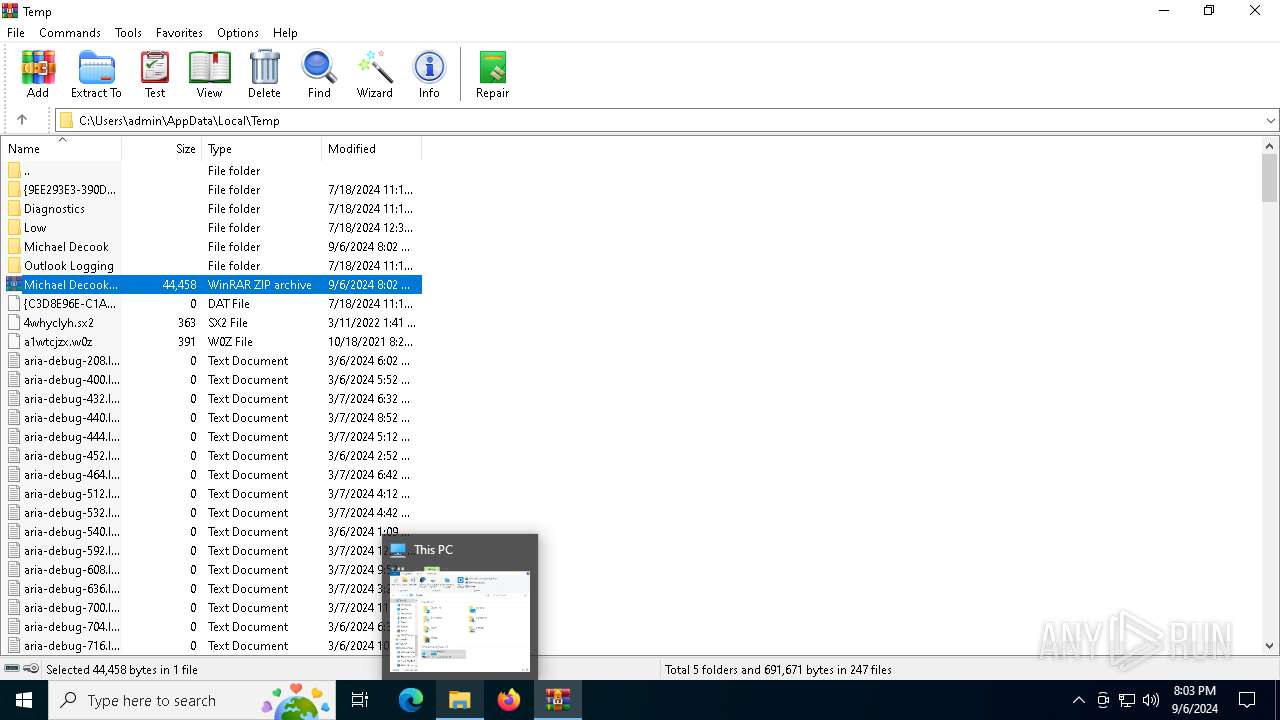Click the Delete toolbar icon
This screenshot has height=720, width=1280.
264,74
